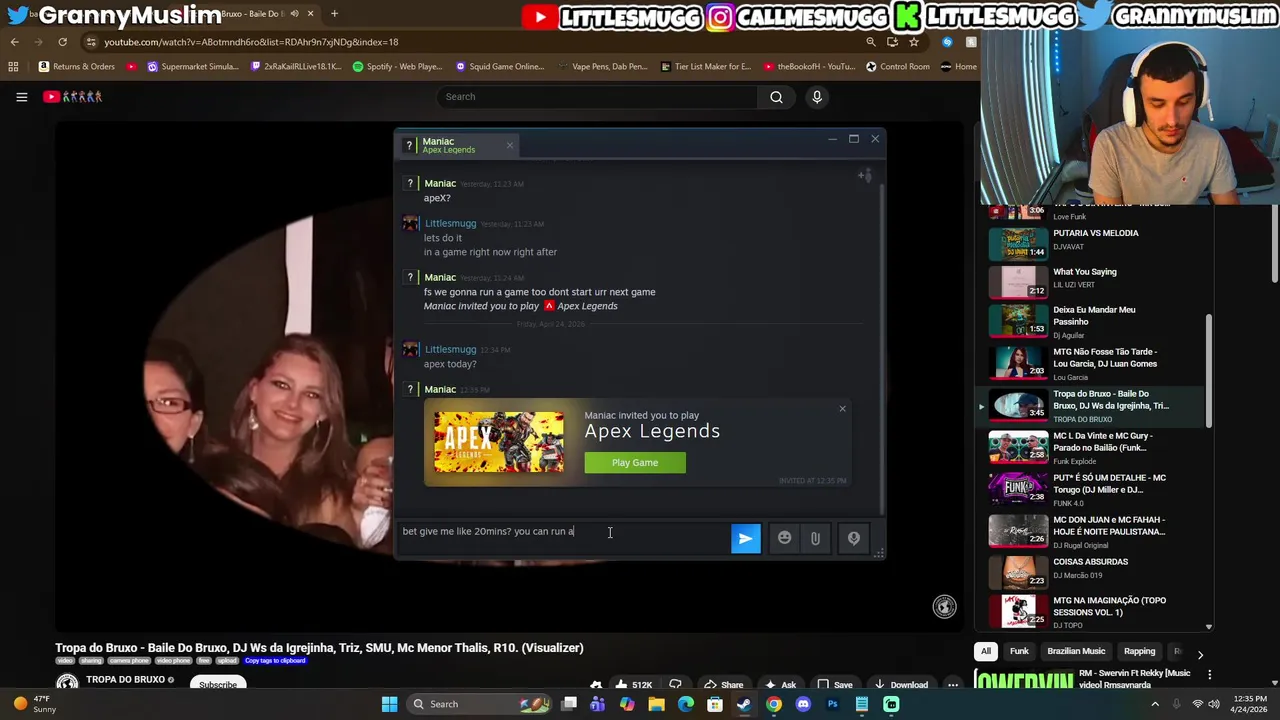This screenshot has height=720, width=1280.
Task: Open Returns & Orders bookmark
Action: click(x=77, y=67)
